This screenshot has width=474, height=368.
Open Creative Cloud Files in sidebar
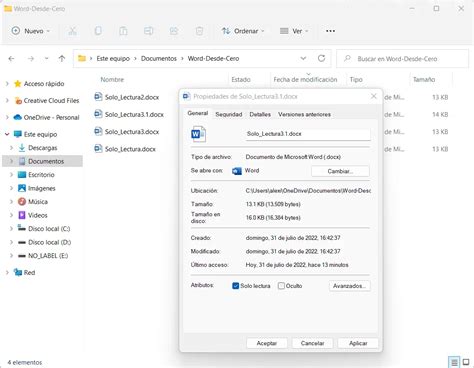point(51,101)
